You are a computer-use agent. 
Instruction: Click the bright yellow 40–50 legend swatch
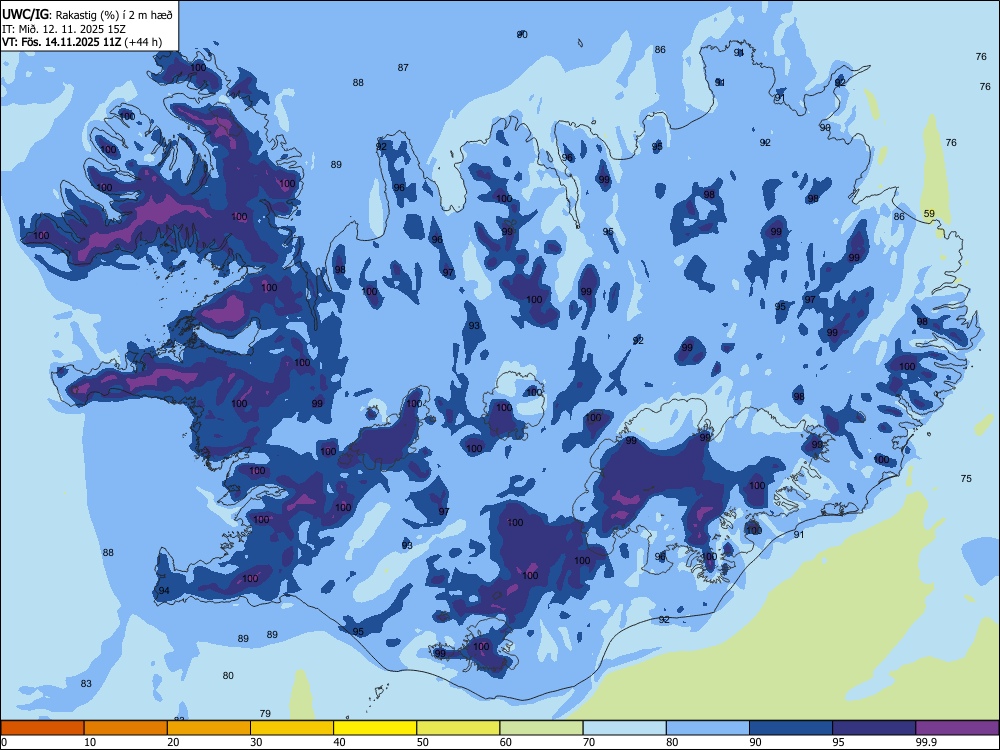[375, 728]
